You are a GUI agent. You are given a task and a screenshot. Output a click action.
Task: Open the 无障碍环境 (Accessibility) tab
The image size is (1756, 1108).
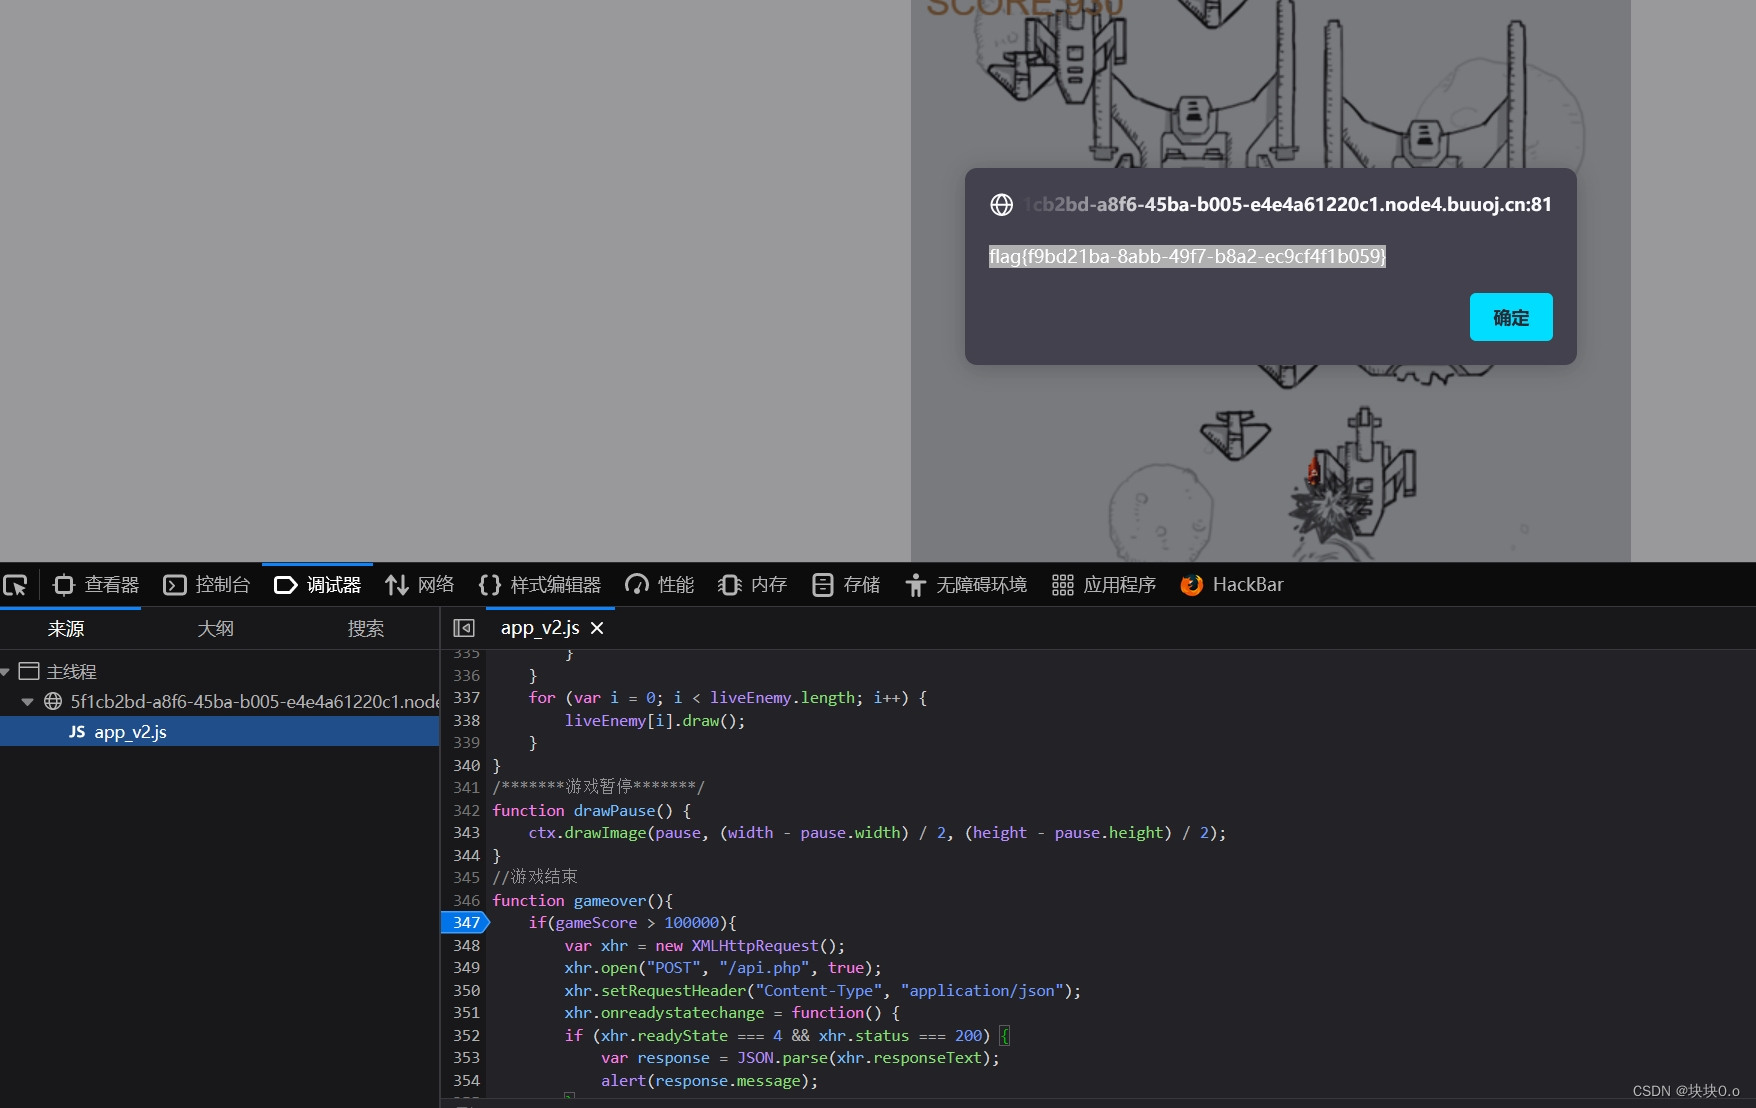966,585
